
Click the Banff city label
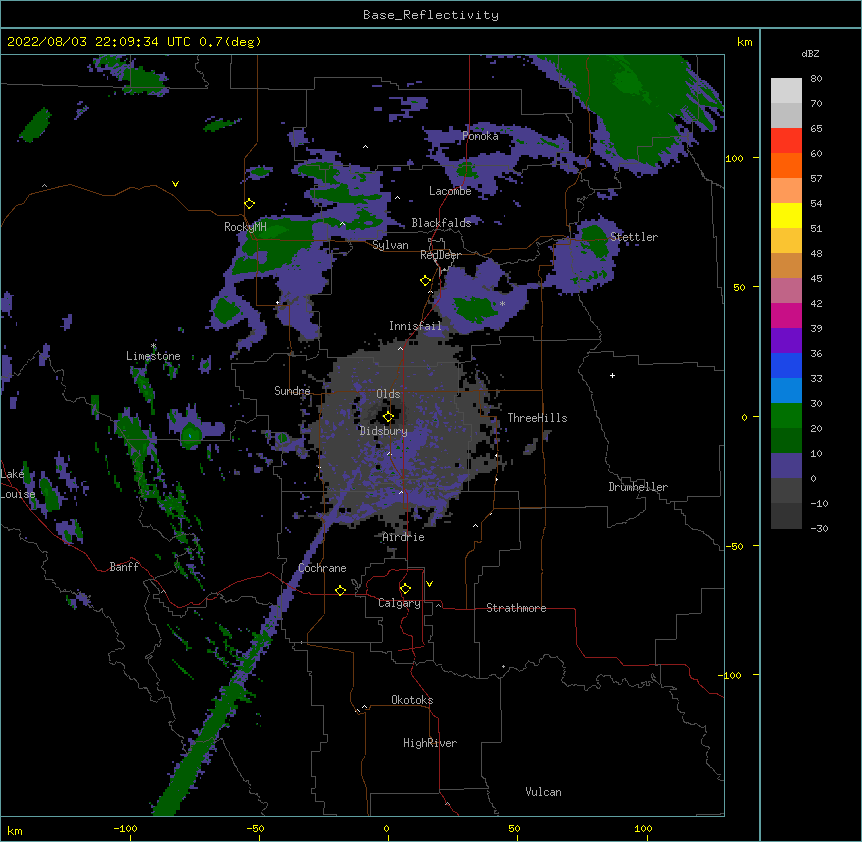tap(124, 567)
